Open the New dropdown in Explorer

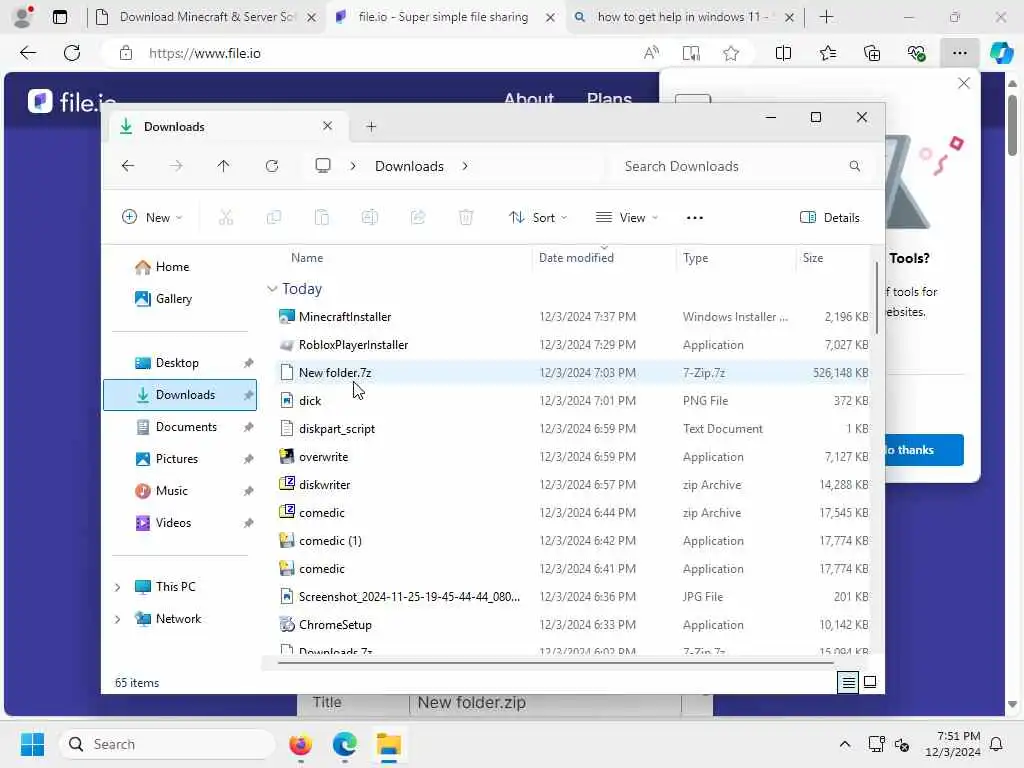152,217
